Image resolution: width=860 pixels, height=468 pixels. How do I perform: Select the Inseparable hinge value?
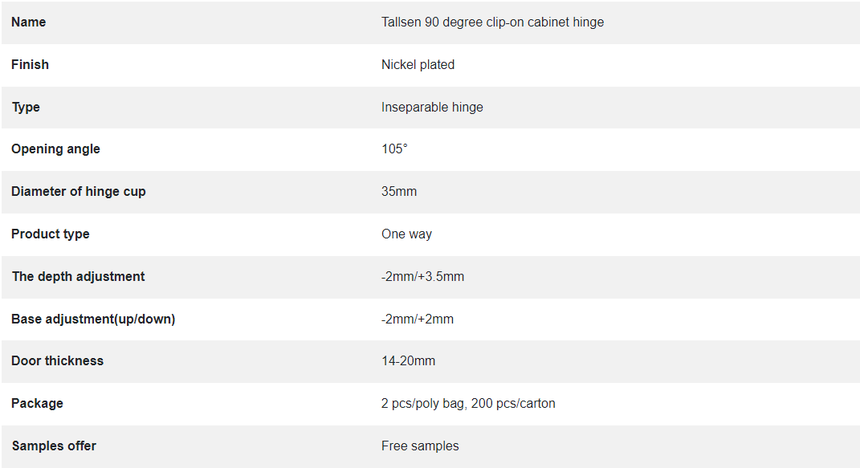[432, 107]
